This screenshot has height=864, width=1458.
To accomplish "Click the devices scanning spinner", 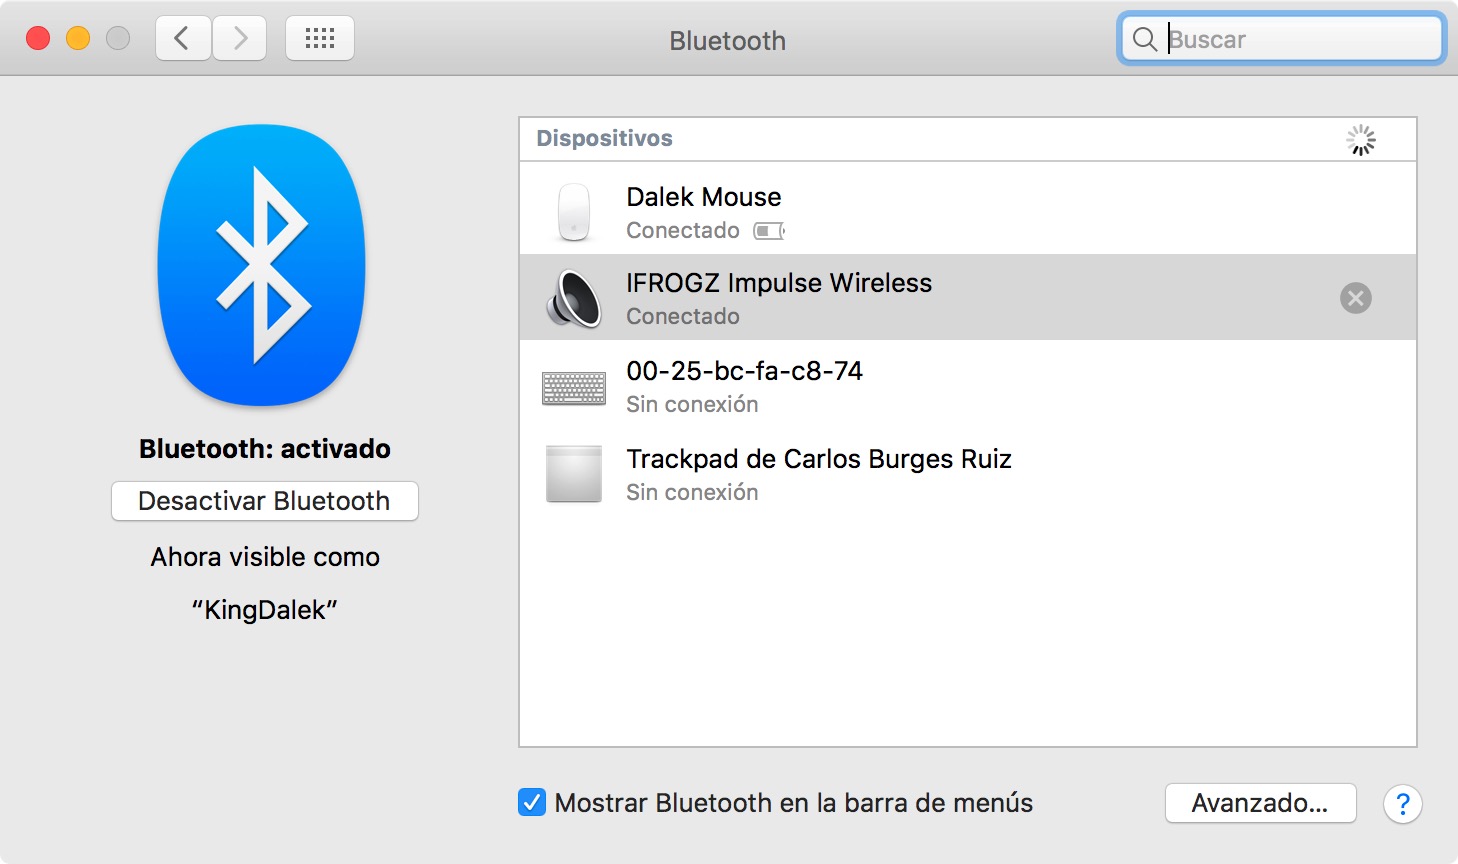I will [1361, 140].
